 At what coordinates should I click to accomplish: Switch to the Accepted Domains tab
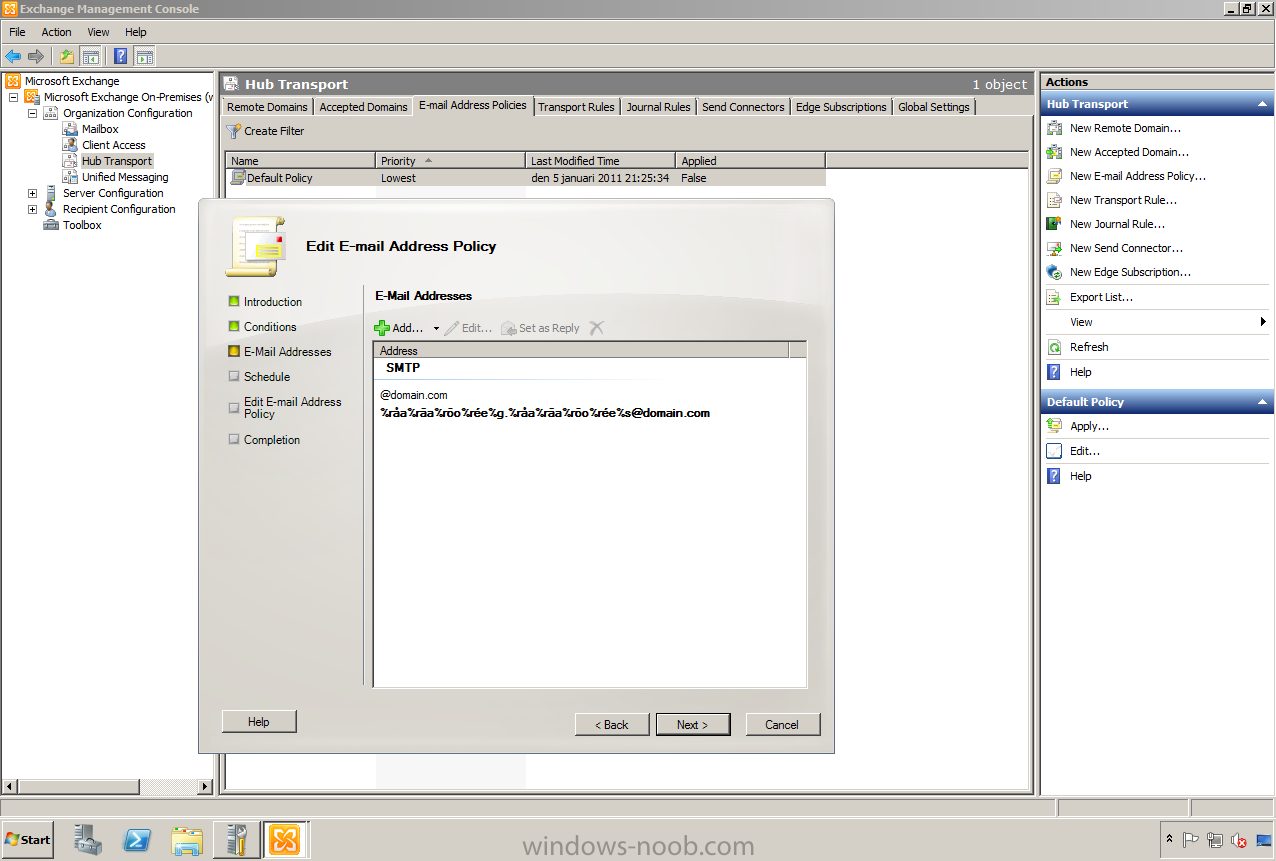coord(363,107)
